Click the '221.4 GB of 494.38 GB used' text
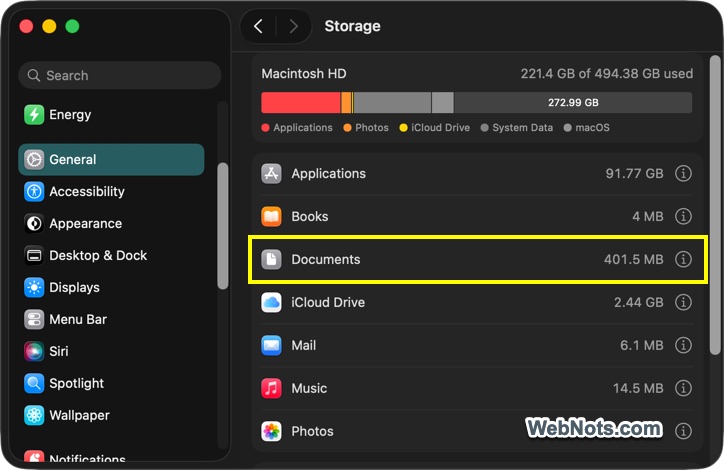The image size is (724, 470). tap(607, 74)
